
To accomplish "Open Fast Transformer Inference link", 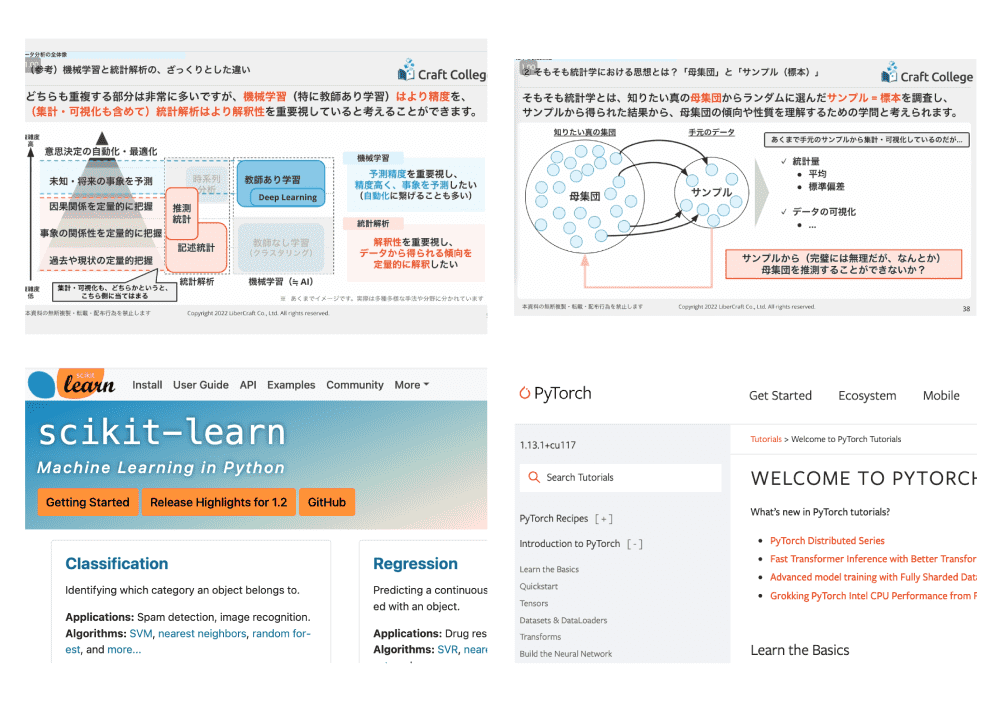I will [x=873, y=558].
